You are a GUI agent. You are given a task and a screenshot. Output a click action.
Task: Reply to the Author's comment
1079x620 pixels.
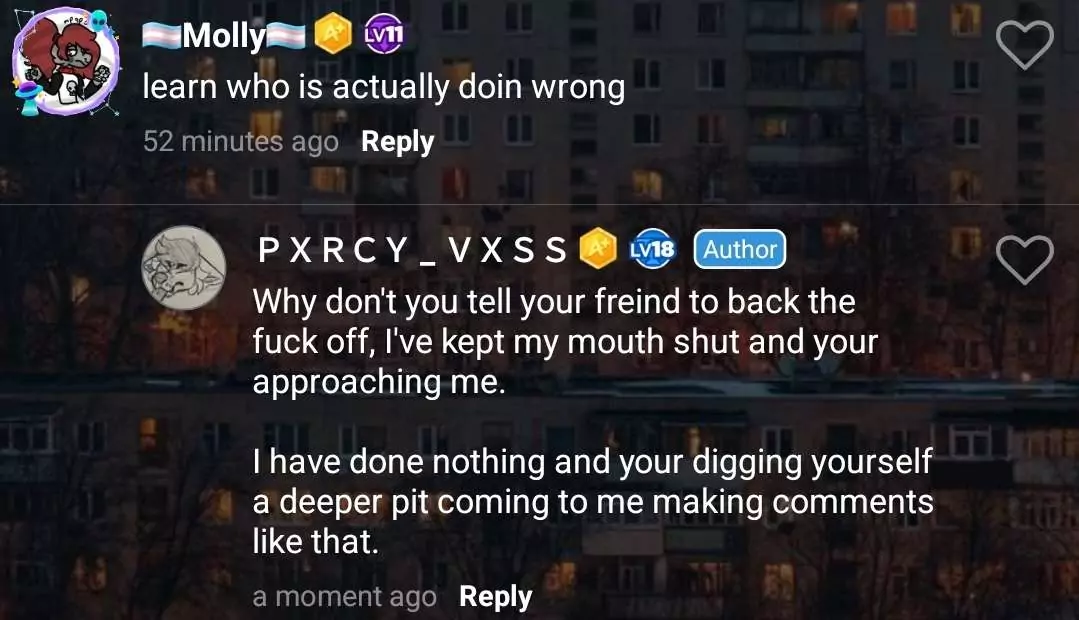pyautogui.click(x=495, y=597)
